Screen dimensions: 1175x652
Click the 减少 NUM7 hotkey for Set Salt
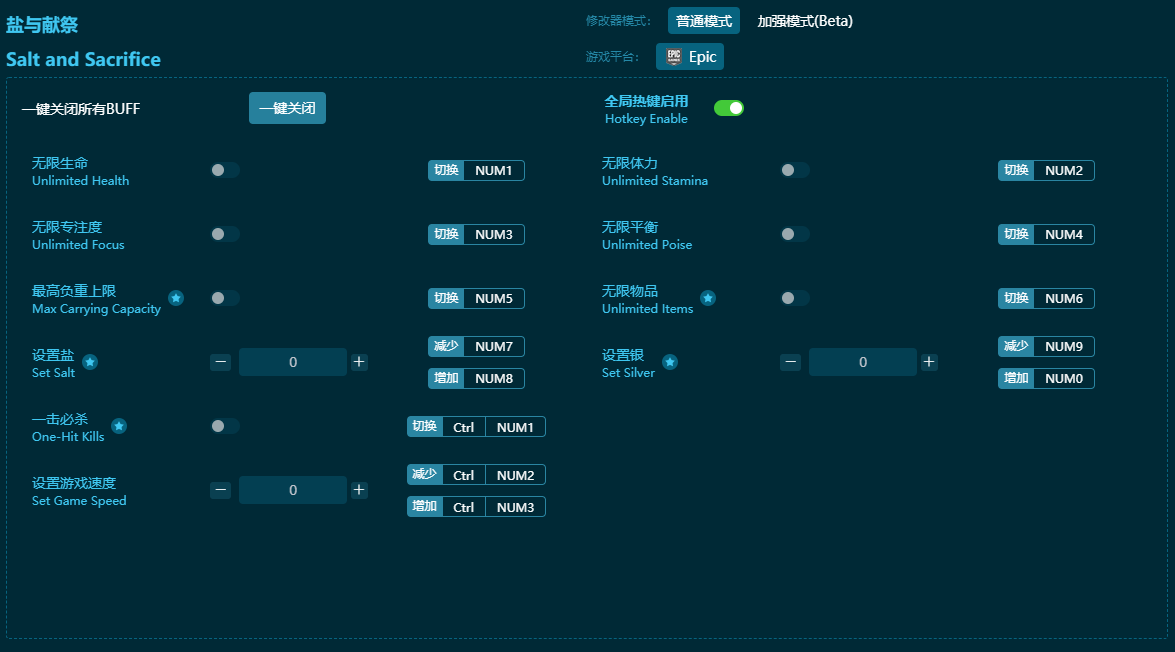tap(476, 346)
